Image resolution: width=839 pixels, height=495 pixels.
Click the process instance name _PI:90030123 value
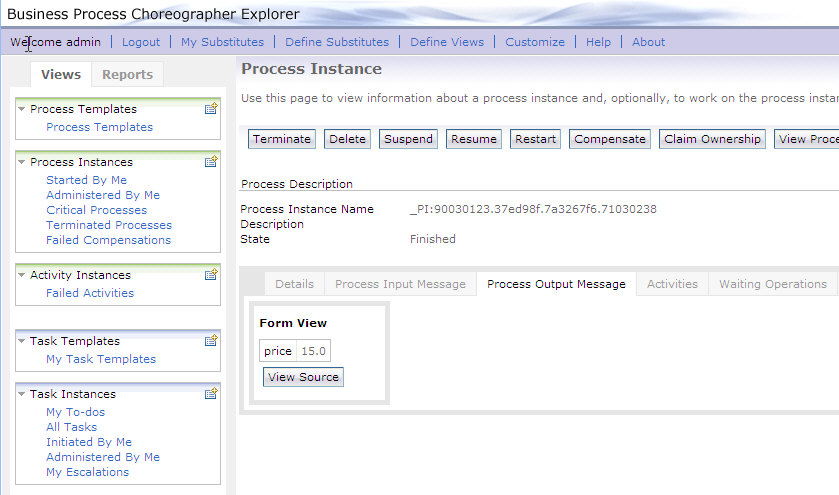(x=533, y=209)
